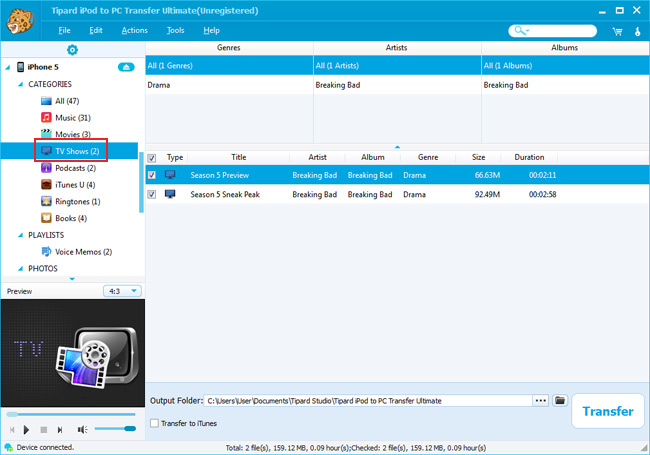Sort file list by Duration column

(529, 157)
